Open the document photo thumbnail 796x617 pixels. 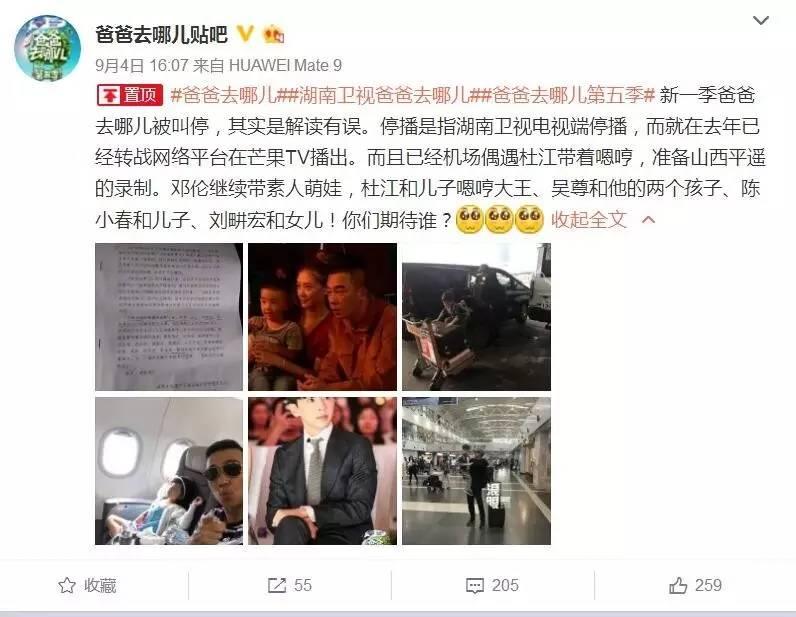point(169,317)
